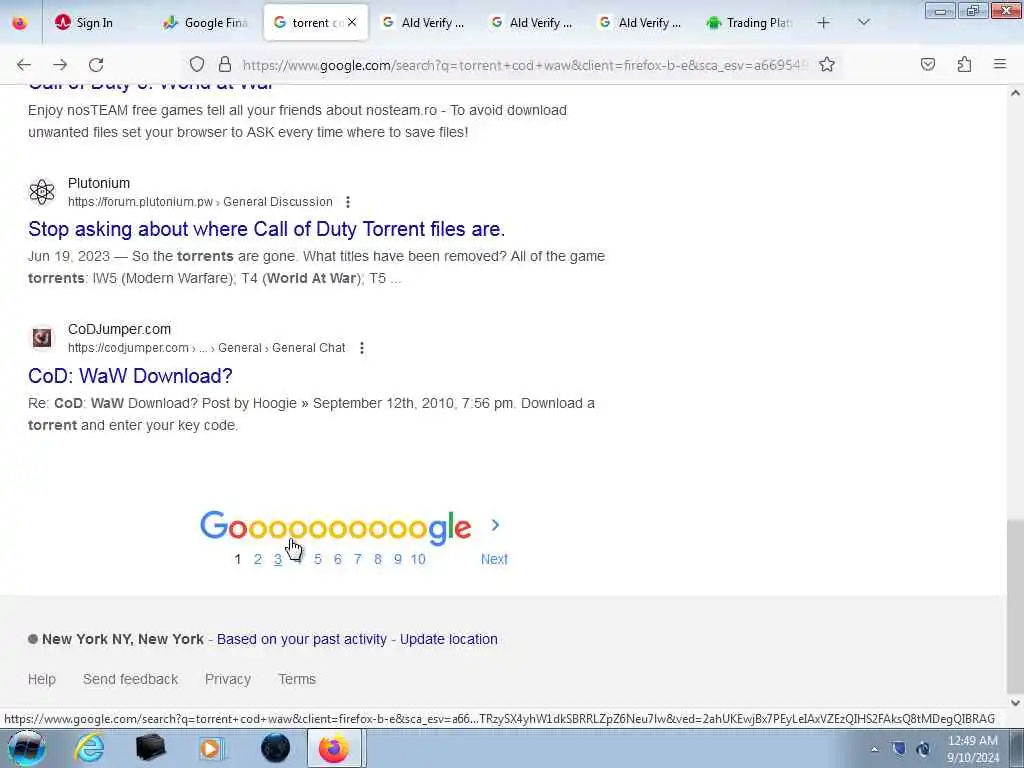This screenshot has width=1024, height=768.
Task: Click the Plutonium site atom favicon
Action: click(42, 192)
